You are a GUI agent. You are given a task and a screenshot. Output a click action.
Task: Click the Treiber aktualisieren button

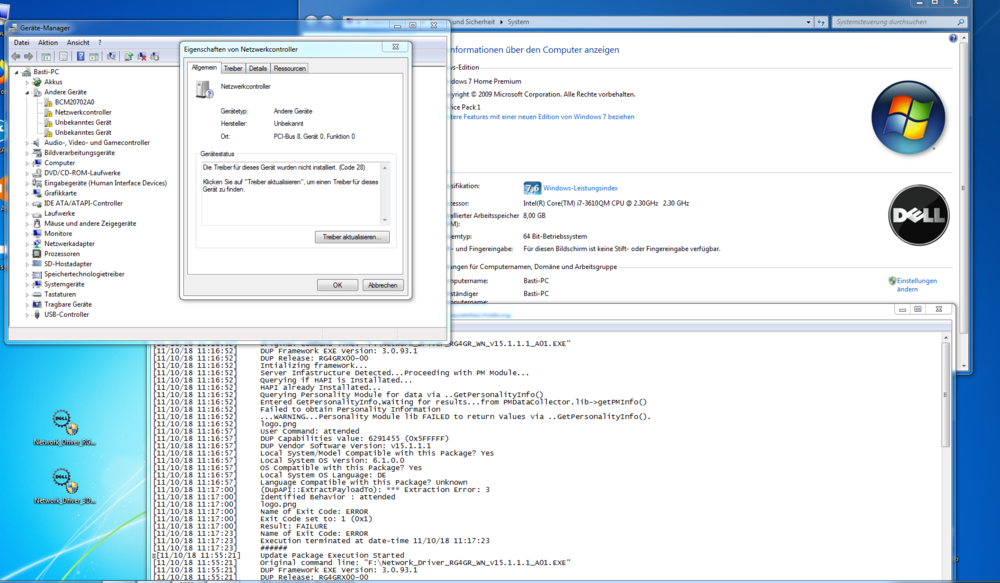(x=351, y=237)
